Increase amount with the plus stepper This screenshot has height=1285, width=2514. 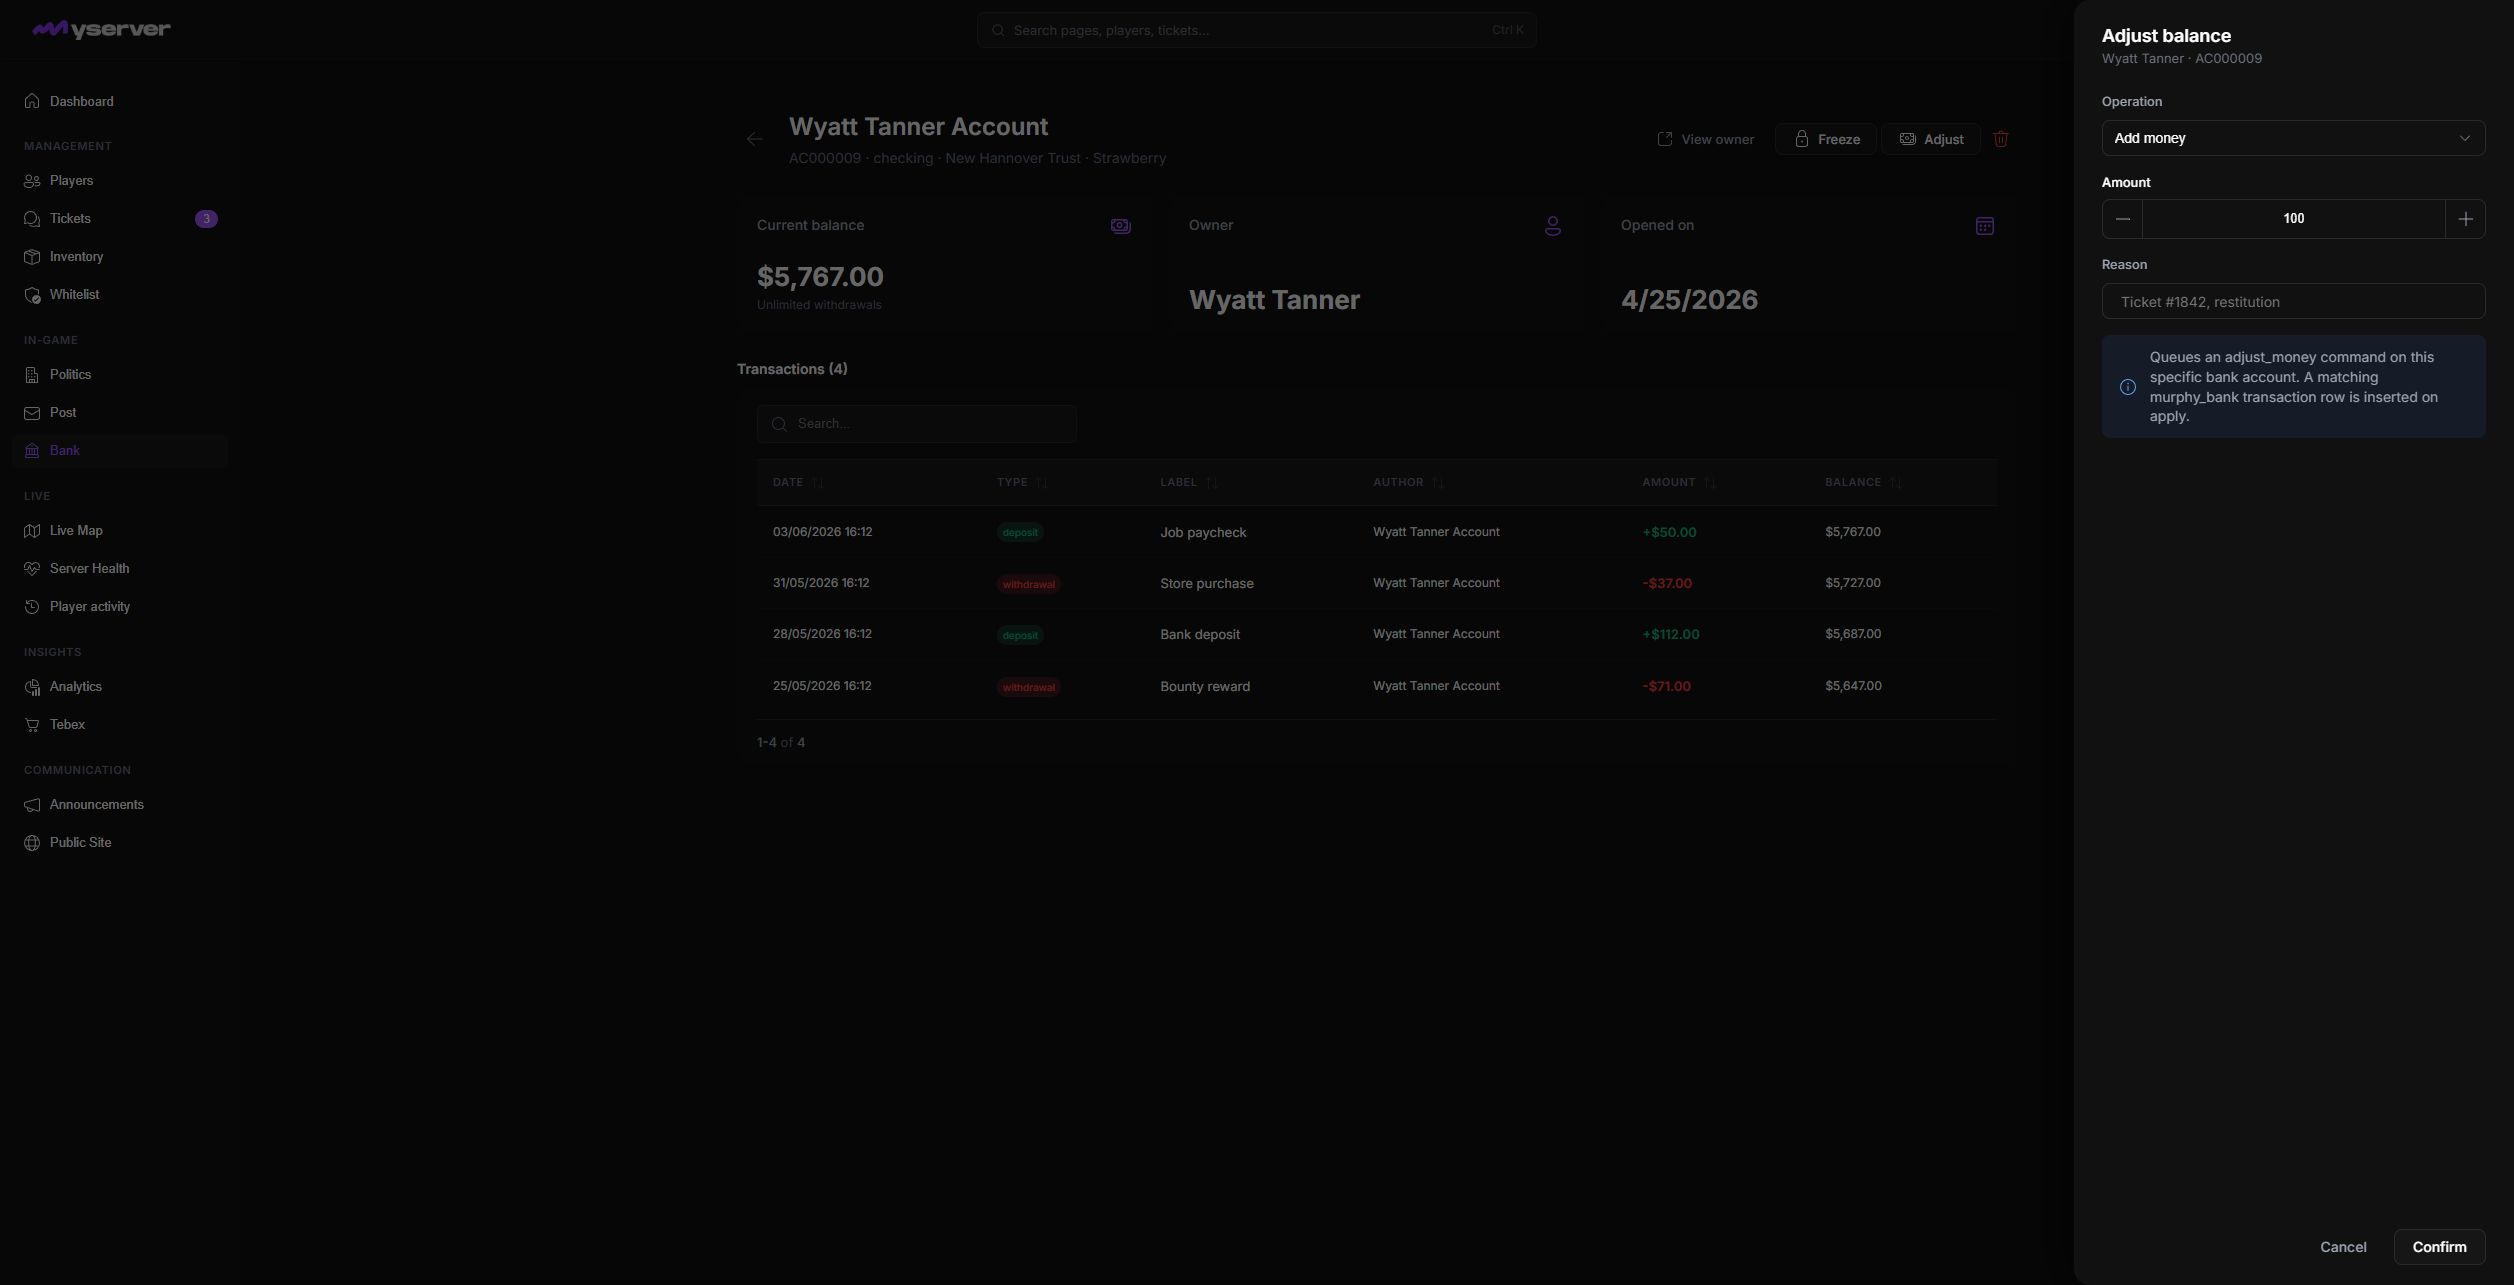[x=2465, y=219]
